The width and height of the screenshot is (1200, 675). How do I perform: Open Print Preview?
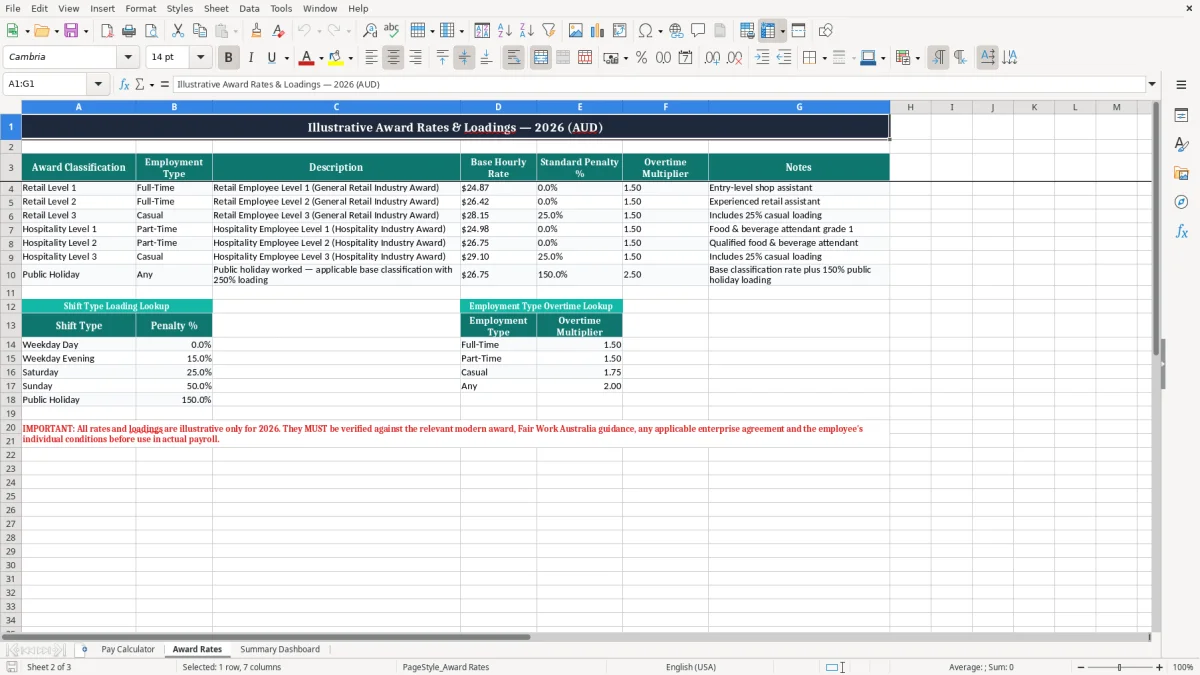coord(151,31)
